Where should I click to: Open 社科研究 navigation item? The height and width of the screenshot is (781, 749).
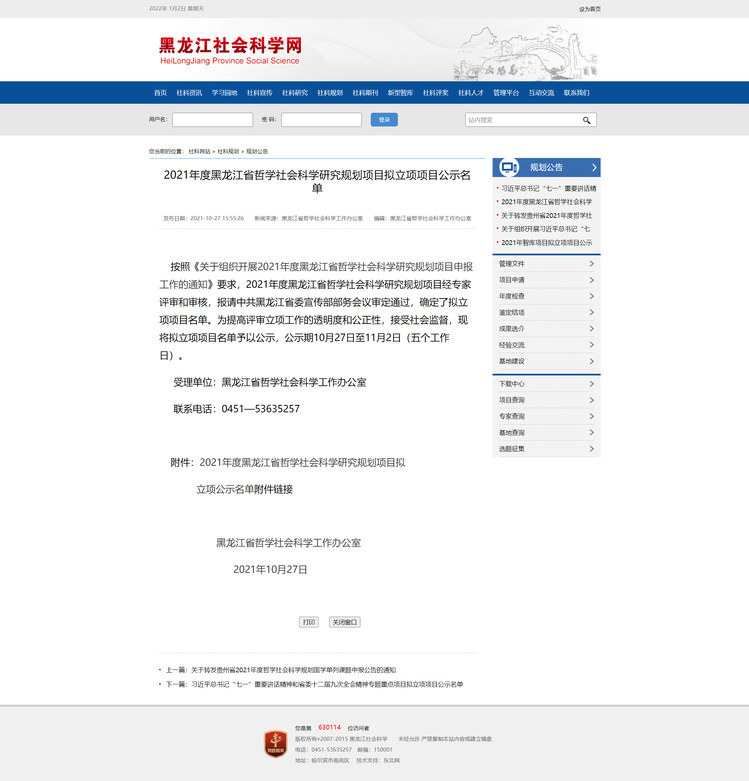coord(295,93)
